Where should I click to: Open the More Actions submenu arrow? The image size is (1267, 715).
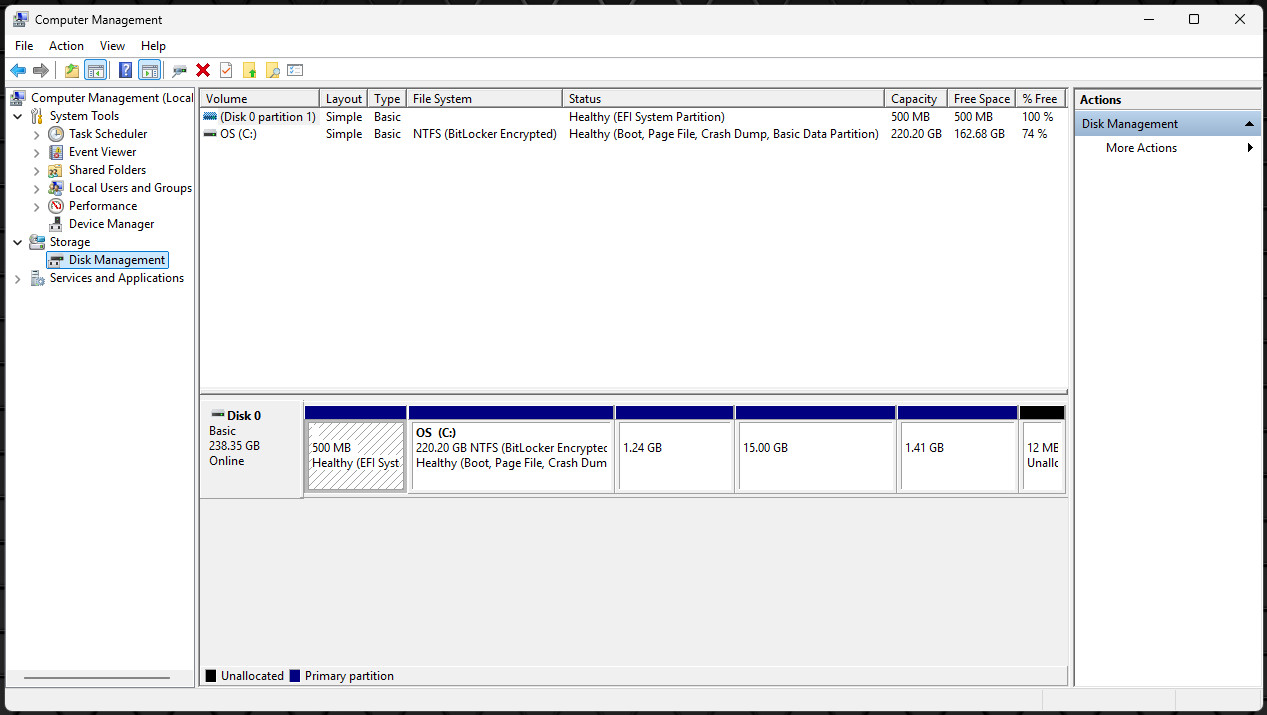pyautogui.click(x=1250, y=148)
